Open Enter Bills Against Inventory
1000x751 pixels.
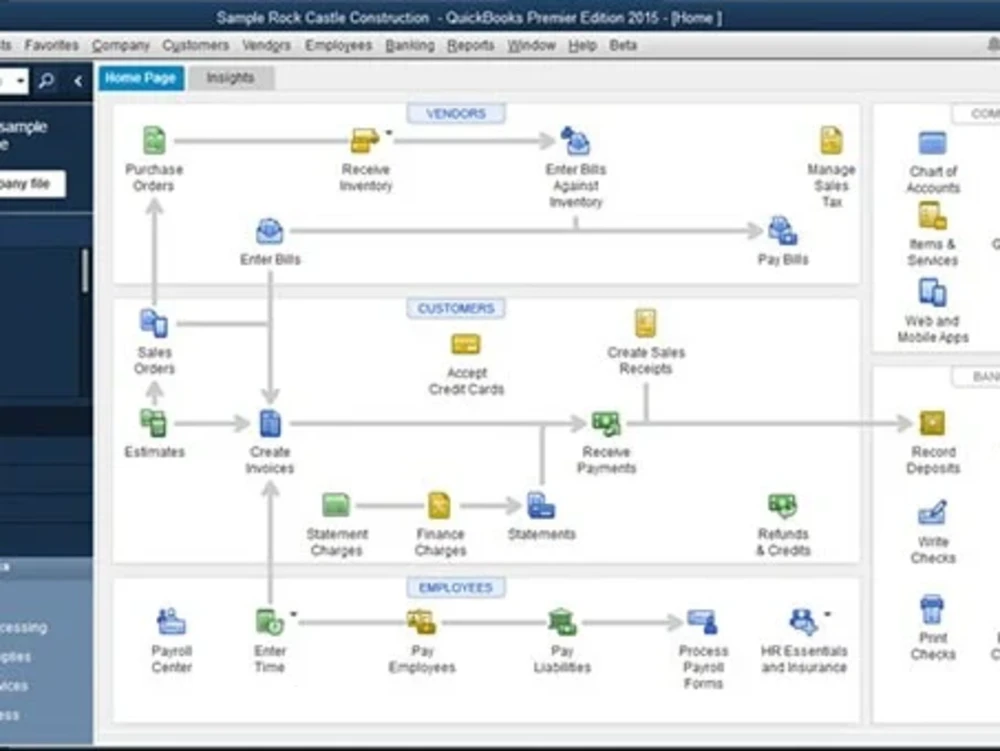pos(575,141)
